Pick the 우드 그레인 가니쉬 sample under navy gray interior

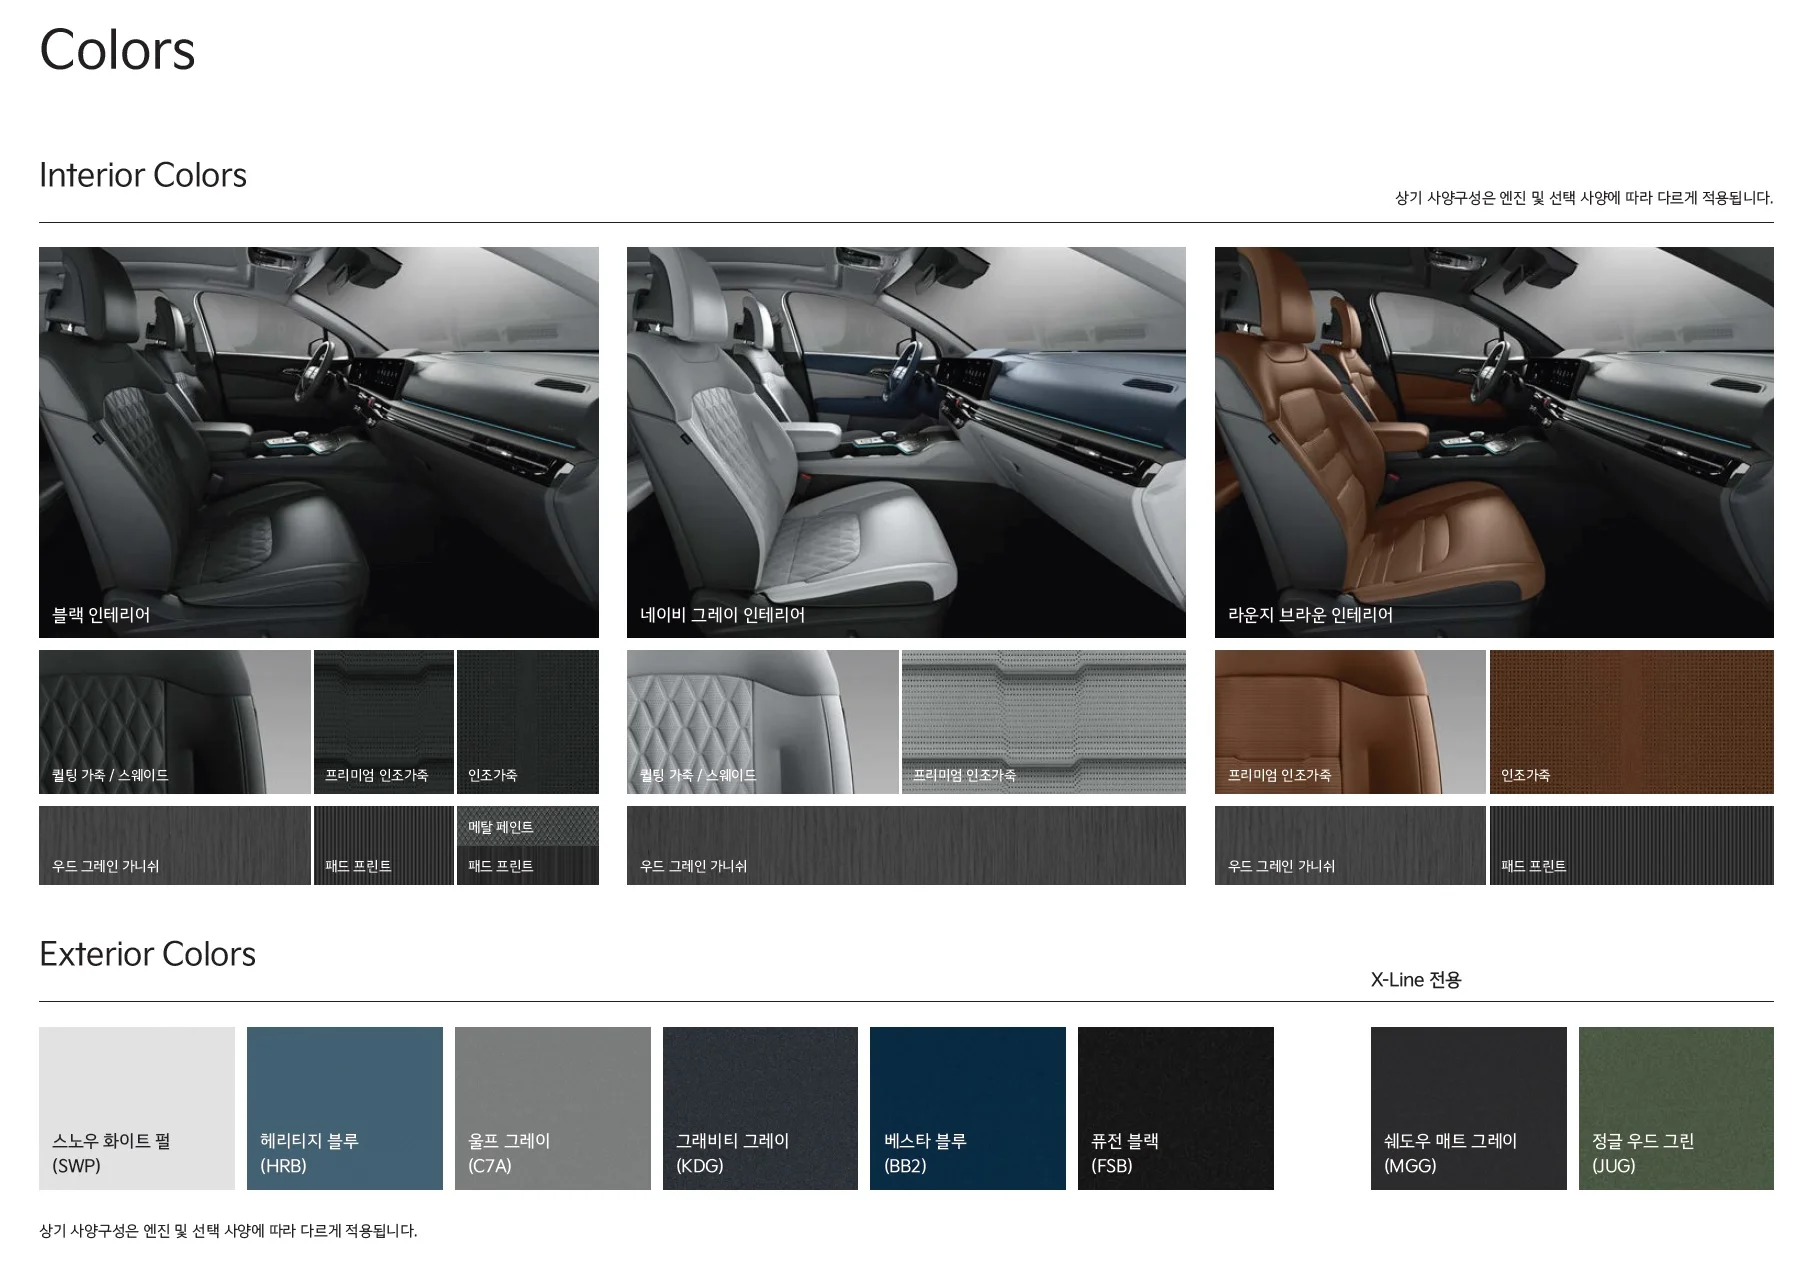pyautogui.click(x=906, y=845)
